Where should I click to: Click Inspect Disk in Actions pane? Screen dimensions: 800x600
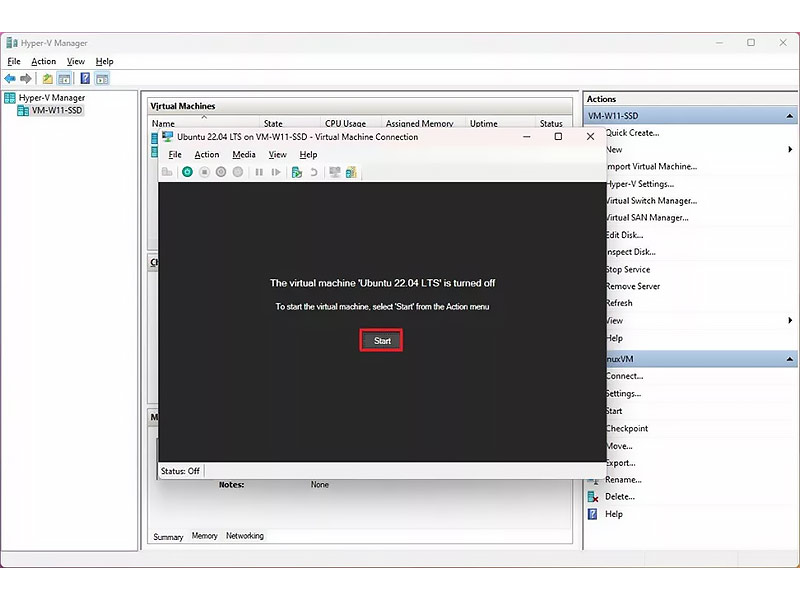point(631,252)
